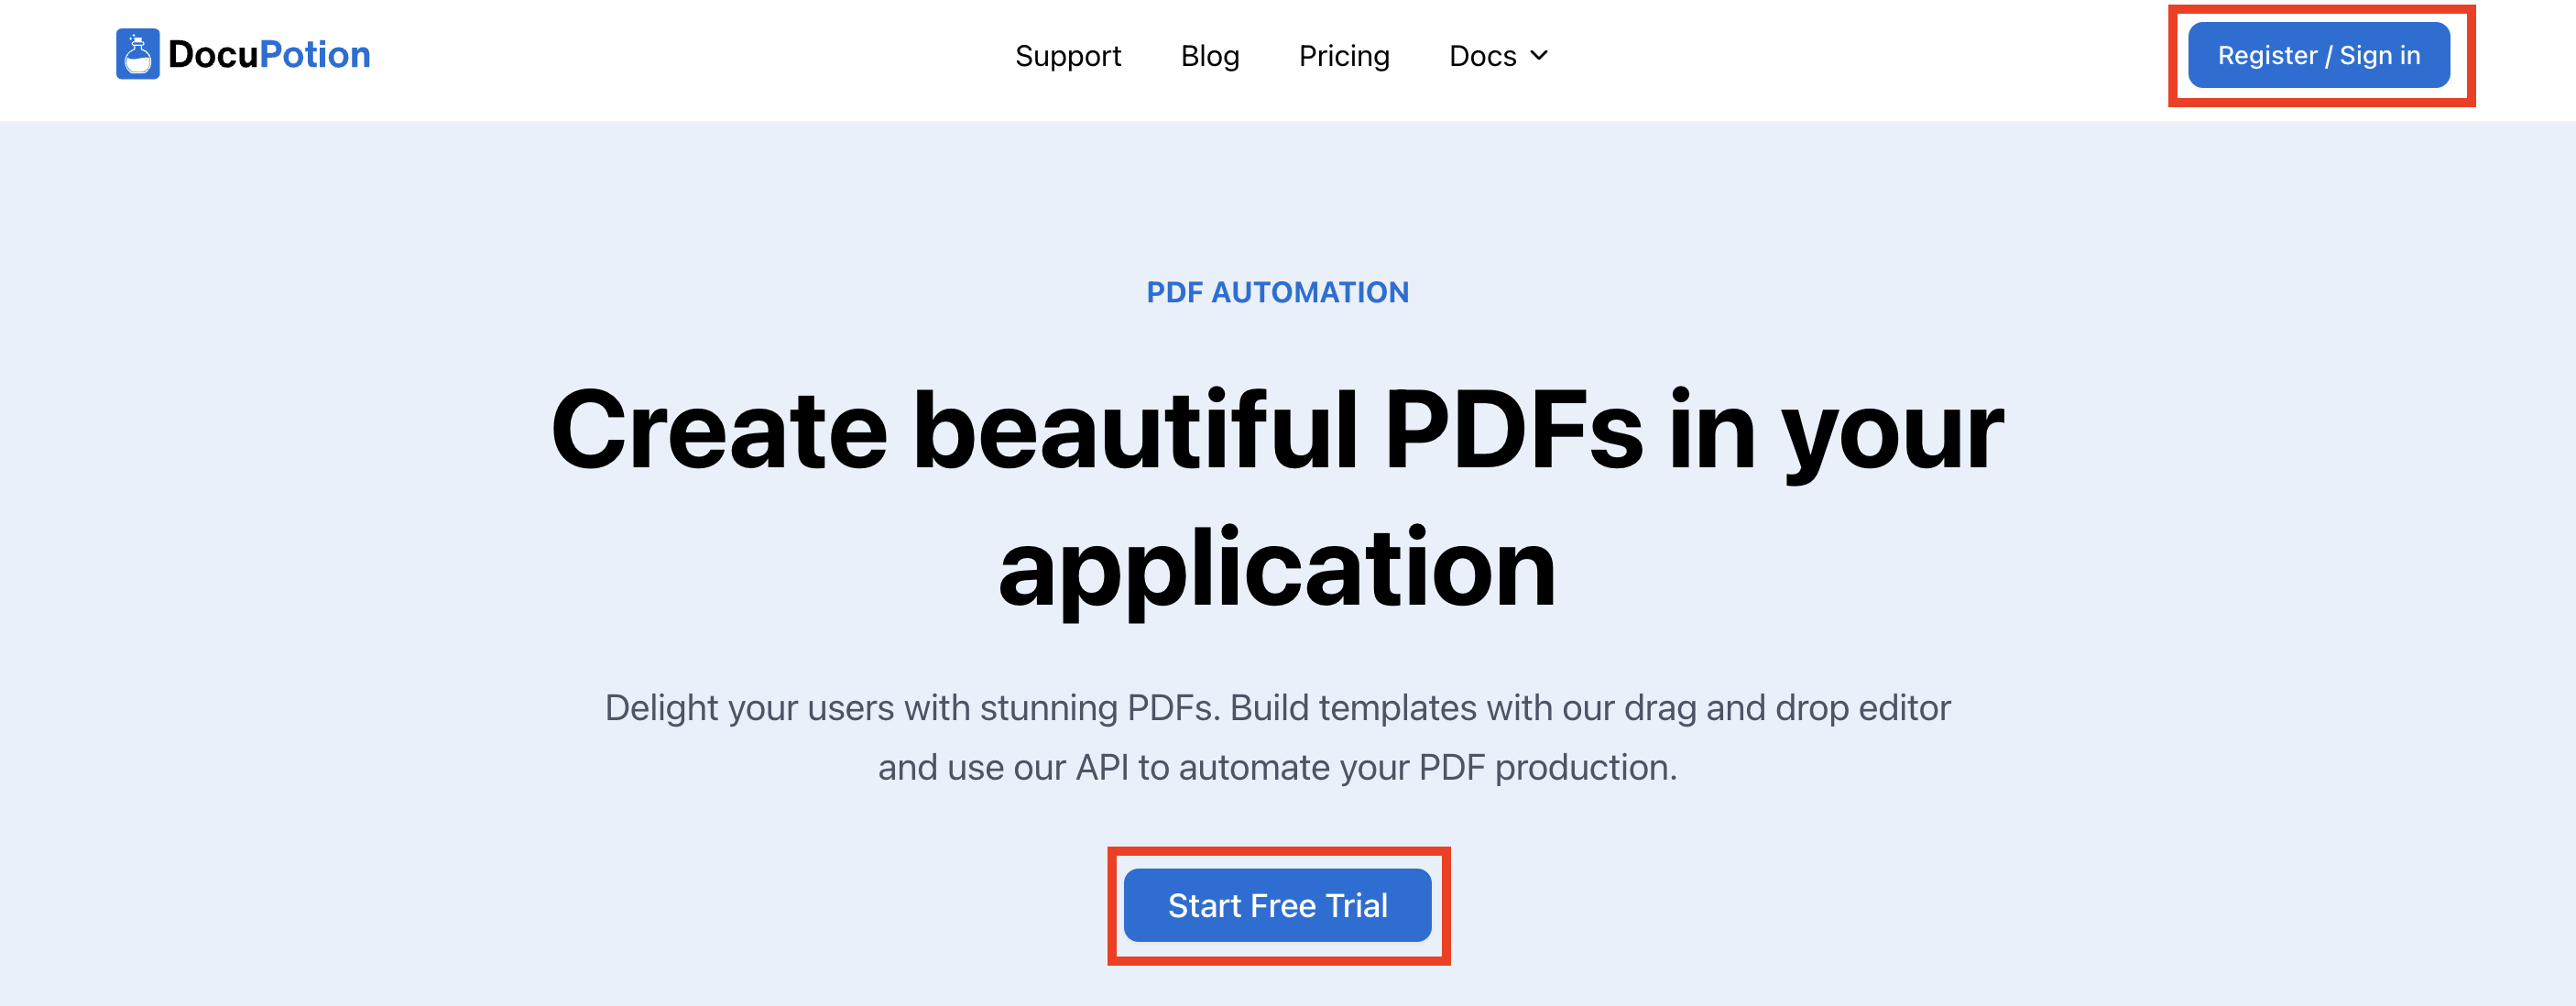
Task: Click the text "and use our API to automate"
Action: point(1105,768)
